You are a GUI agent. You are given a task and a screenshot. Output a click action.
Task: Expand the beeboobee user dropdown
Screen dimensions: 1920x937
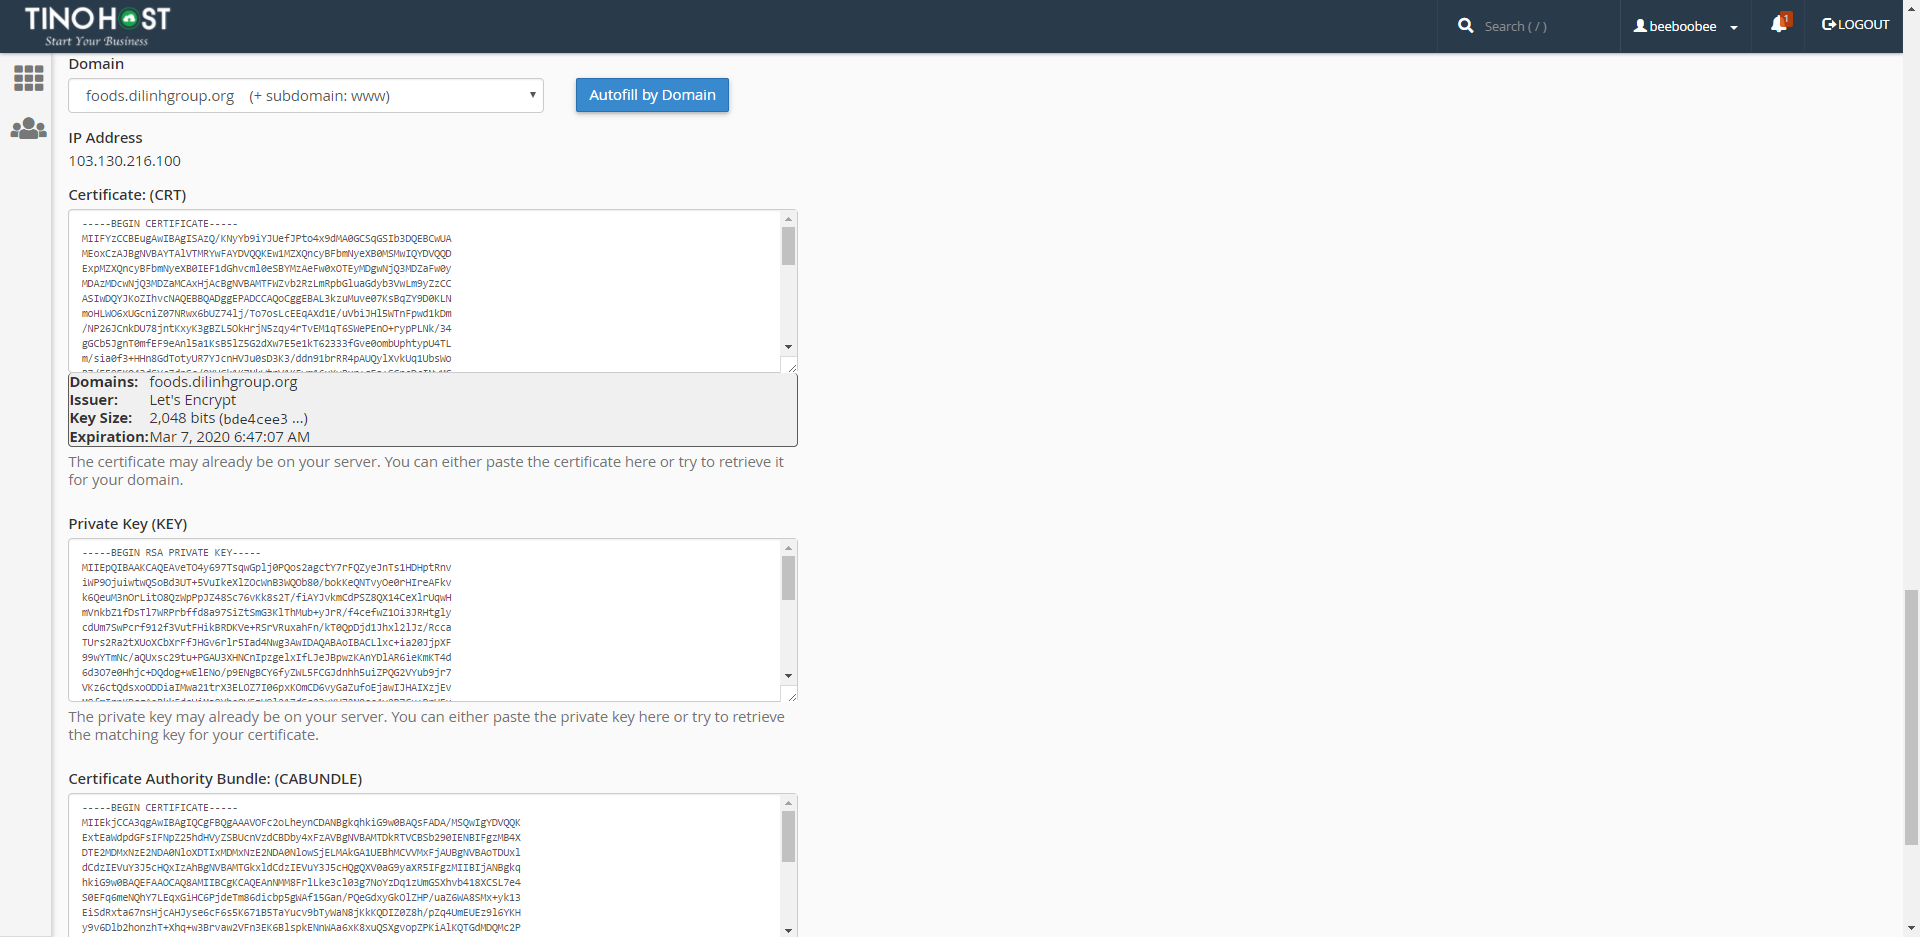(x=1686, y=26)
